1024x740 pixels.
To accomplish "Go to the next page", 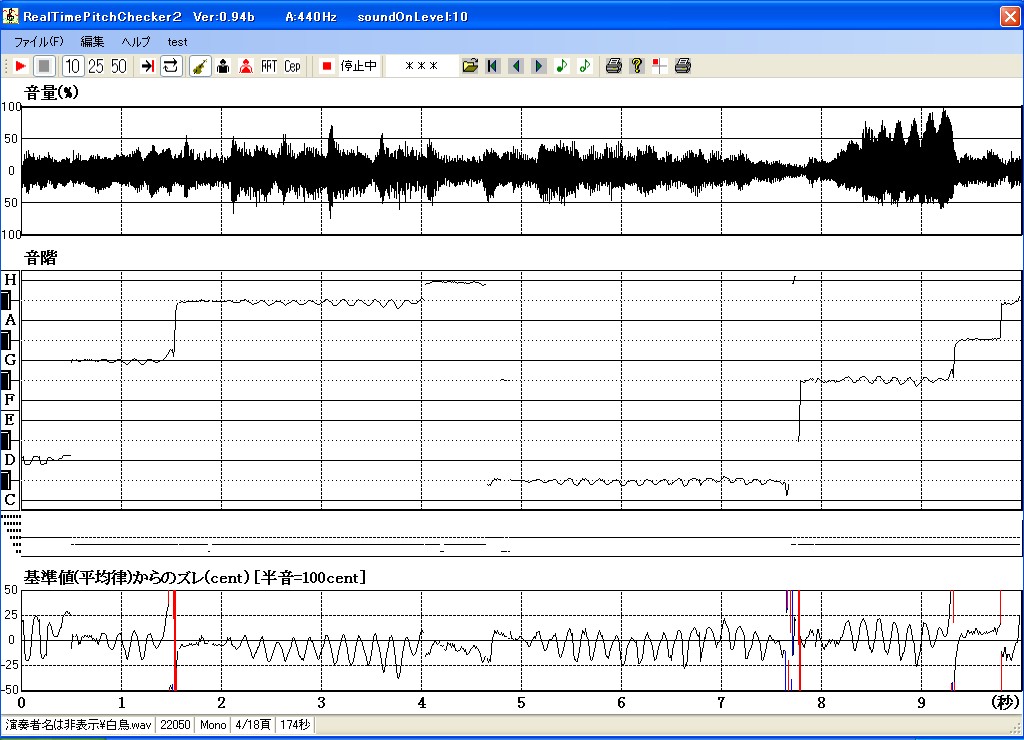I will click(539, 66).
